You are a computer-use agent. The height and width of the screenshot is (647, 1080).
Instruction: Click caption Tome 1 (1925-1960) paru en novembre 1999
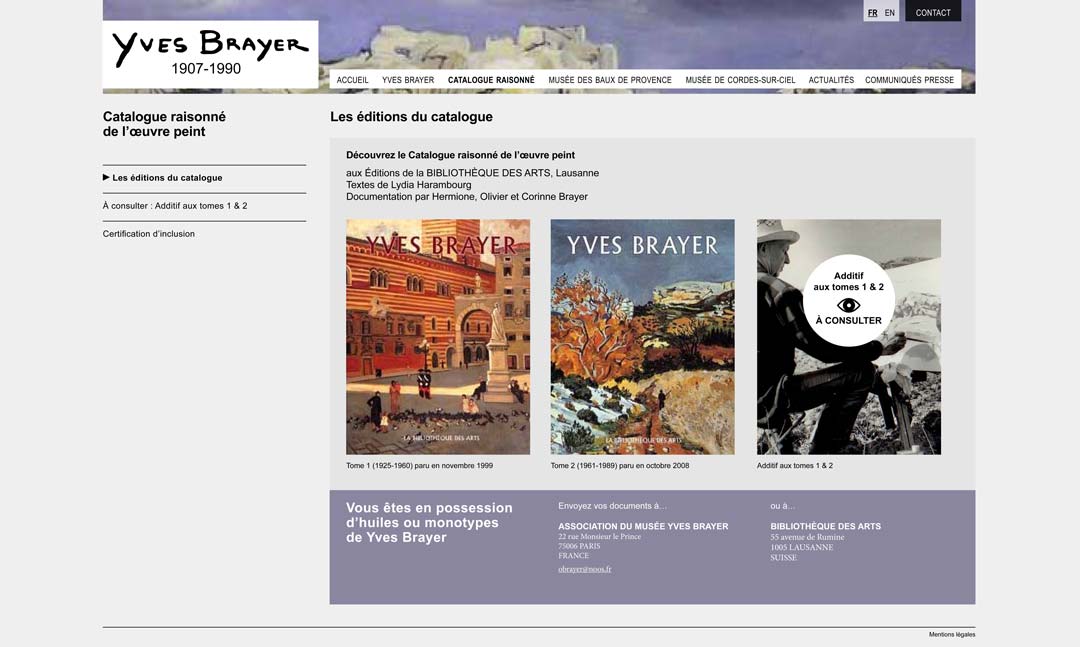tap(419, 466)
